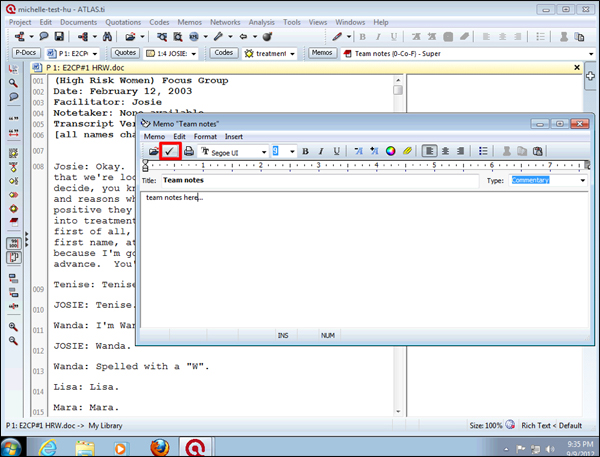
Task: Toggle italic formatting in memo editor
Action: pyautogui.click(x=320, y=151)
